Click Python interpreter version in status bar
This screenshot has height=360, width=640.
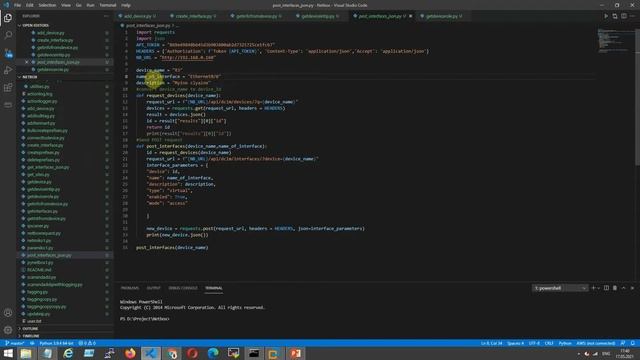tap(56, 343)
